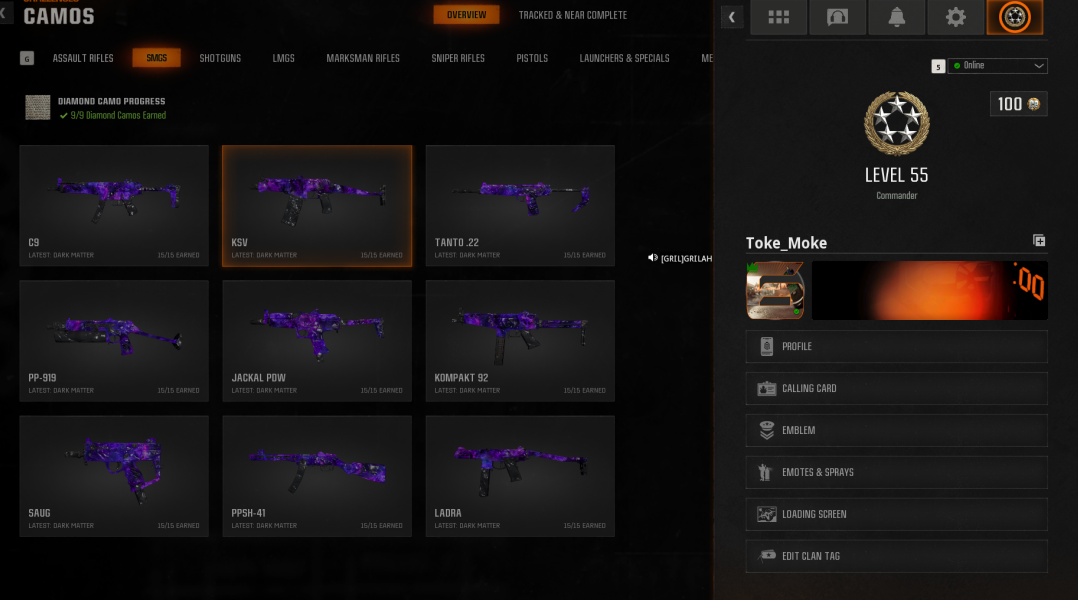Select the SMGs category tab

click(157, 58)
